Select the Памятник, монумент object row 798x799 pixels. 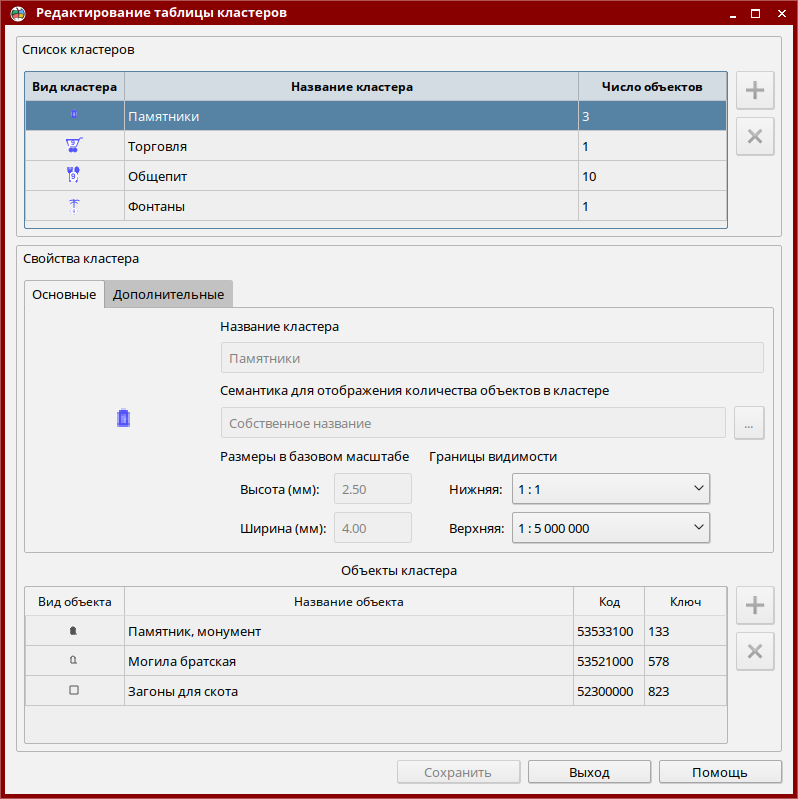(376, 631)
